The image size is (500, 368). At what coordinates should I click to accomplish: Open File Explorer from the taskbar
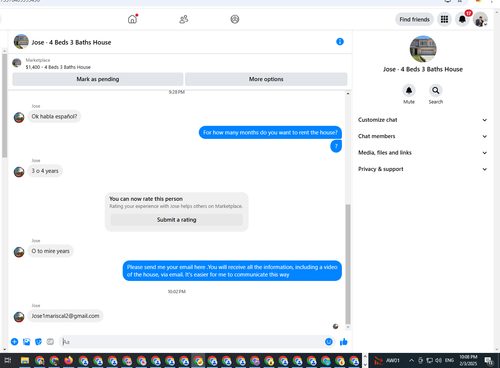tap(25, 360)
